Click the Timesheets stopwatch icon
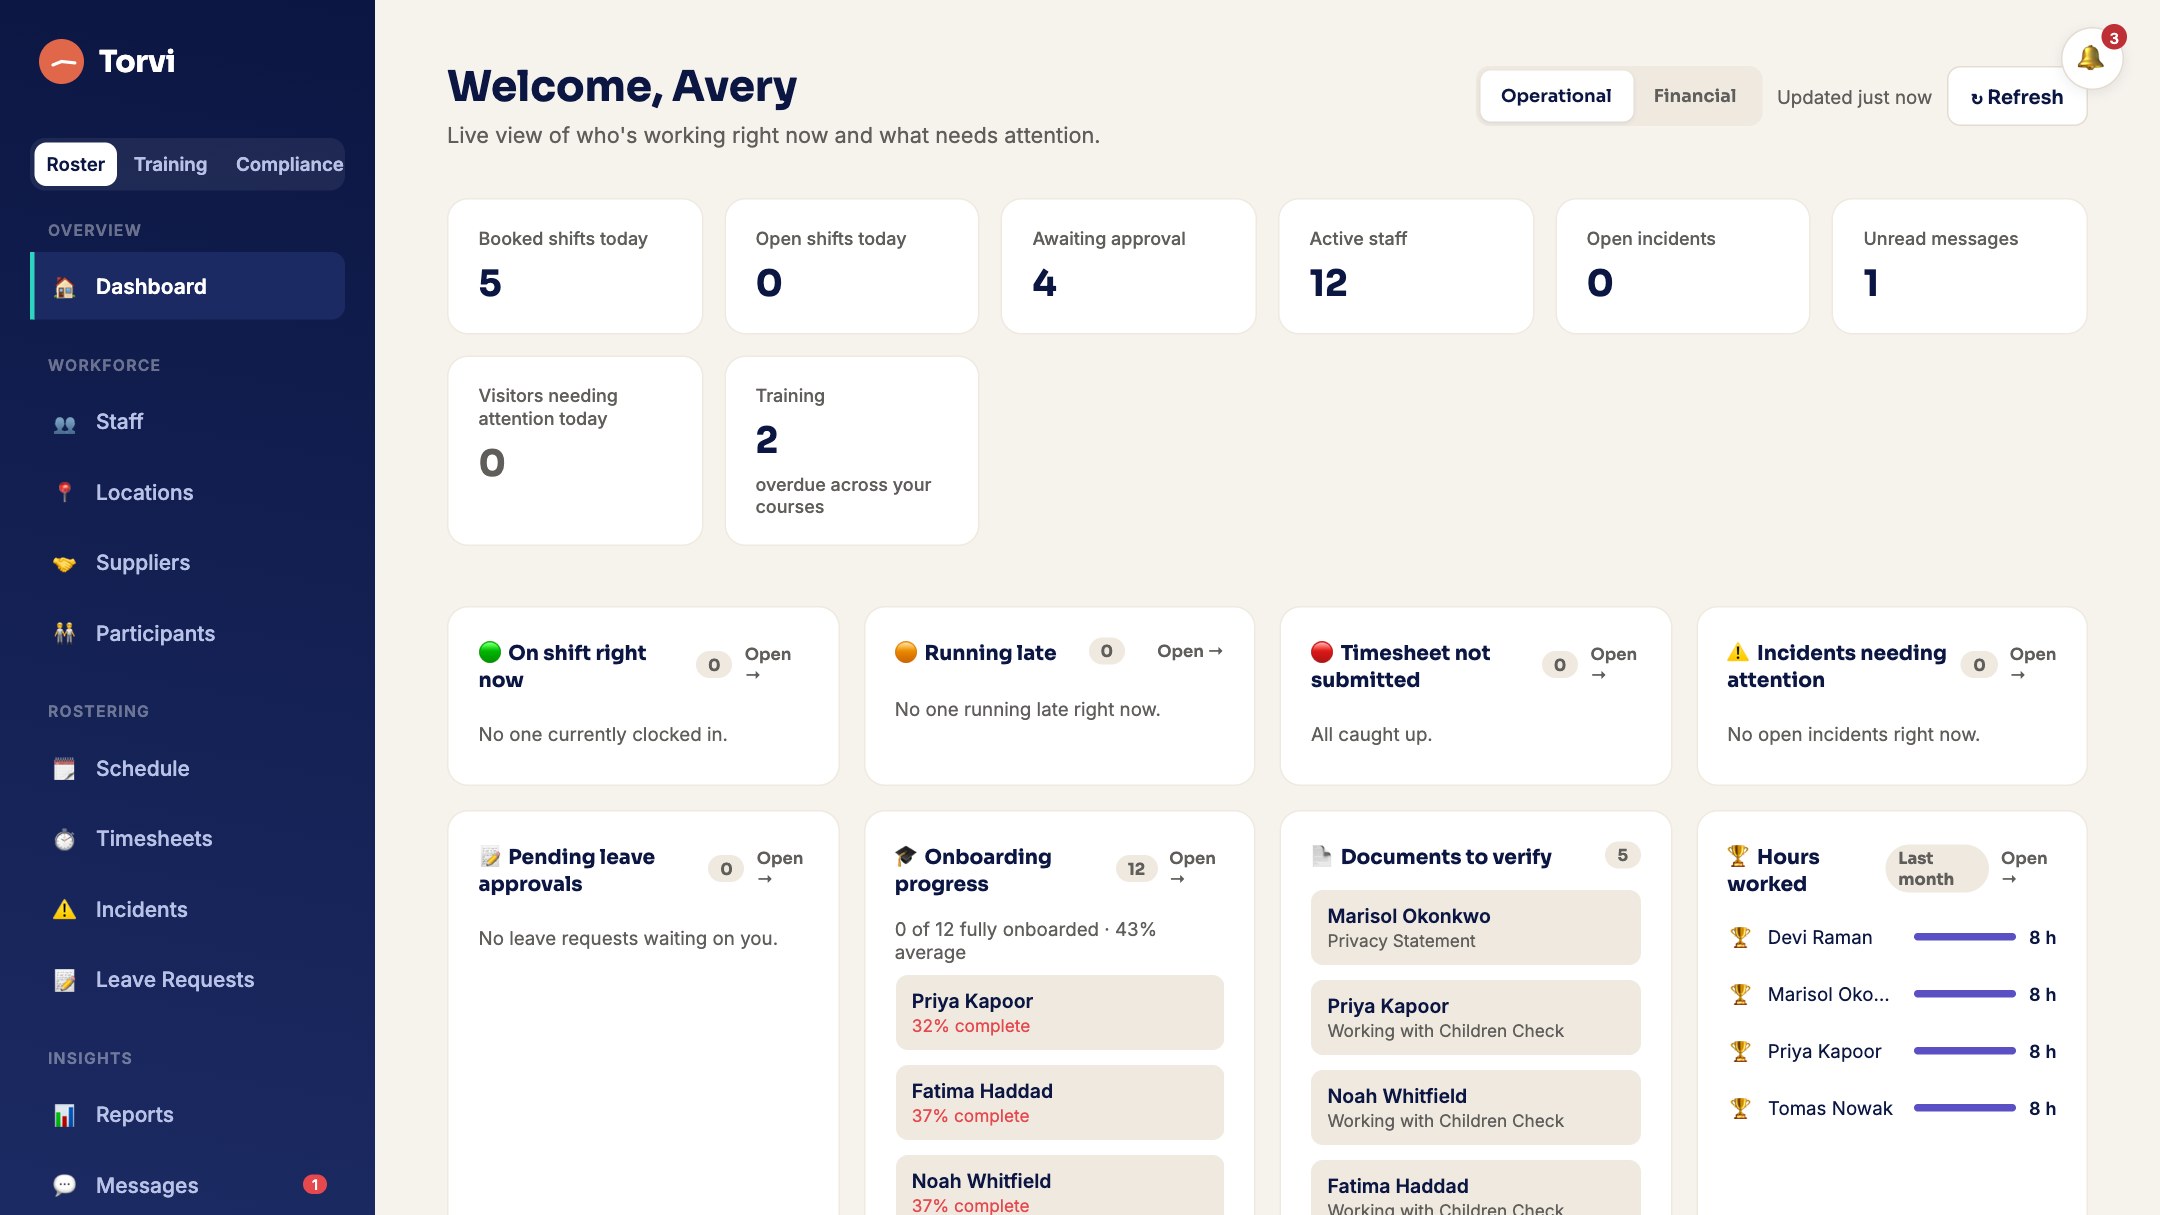This screenshot has height=1215, width=2160. (x=64, y=839)
